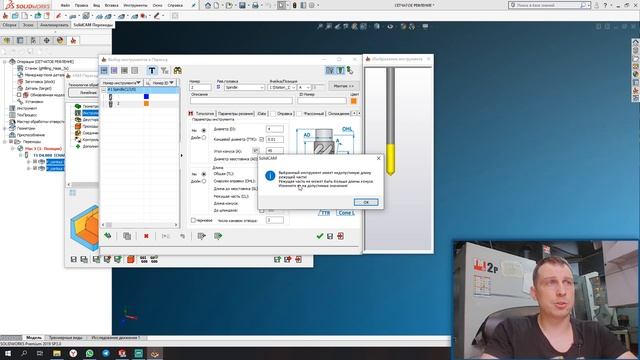Click the taskbar search icon
Viewport: 640px width, 360px height.
[x=24, y=353]
